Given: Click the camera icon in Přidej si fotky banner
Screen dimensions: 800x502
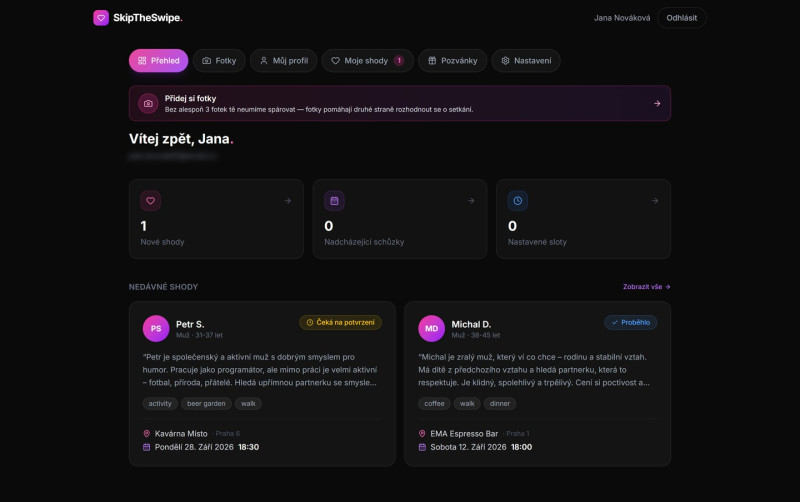Looking at the screenshot, I should click(x=148, y=104).
